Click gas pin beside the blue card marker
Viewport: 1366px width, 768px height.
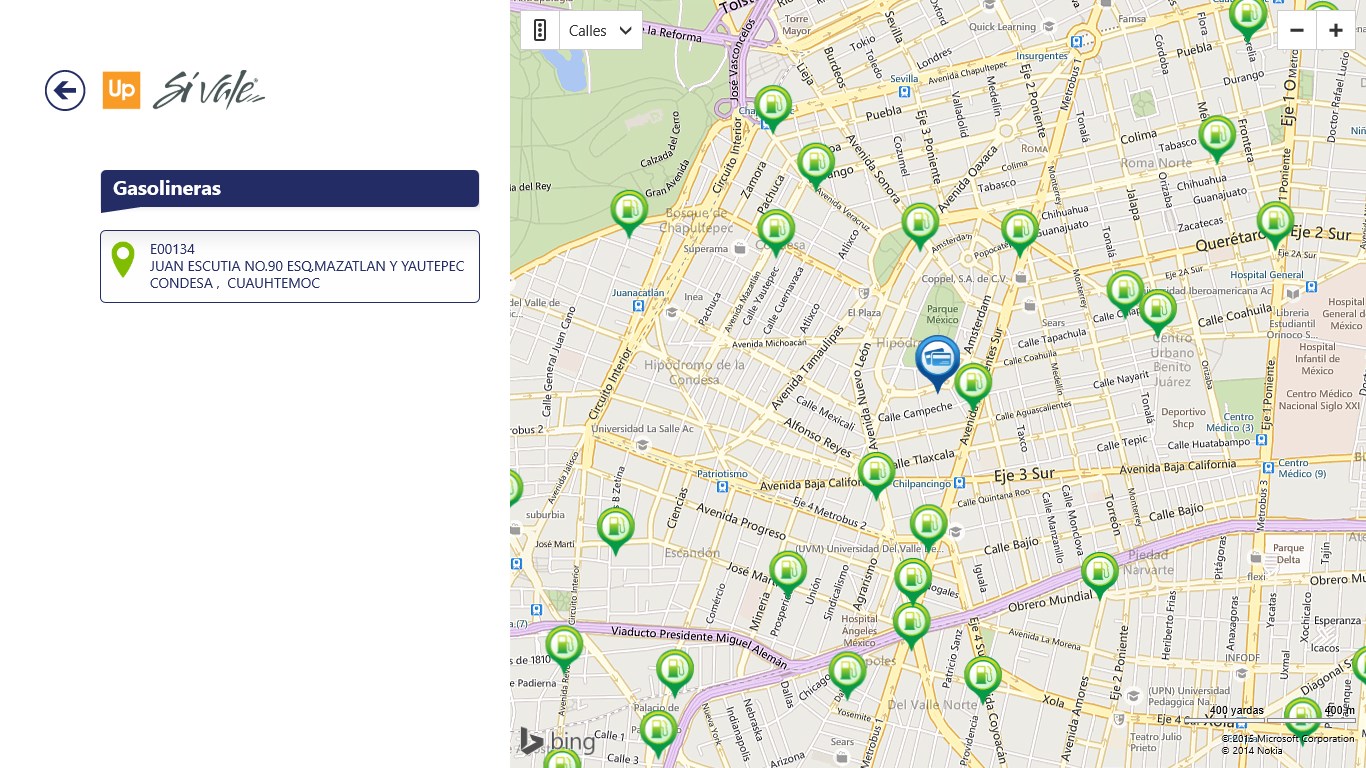[972, 384]
